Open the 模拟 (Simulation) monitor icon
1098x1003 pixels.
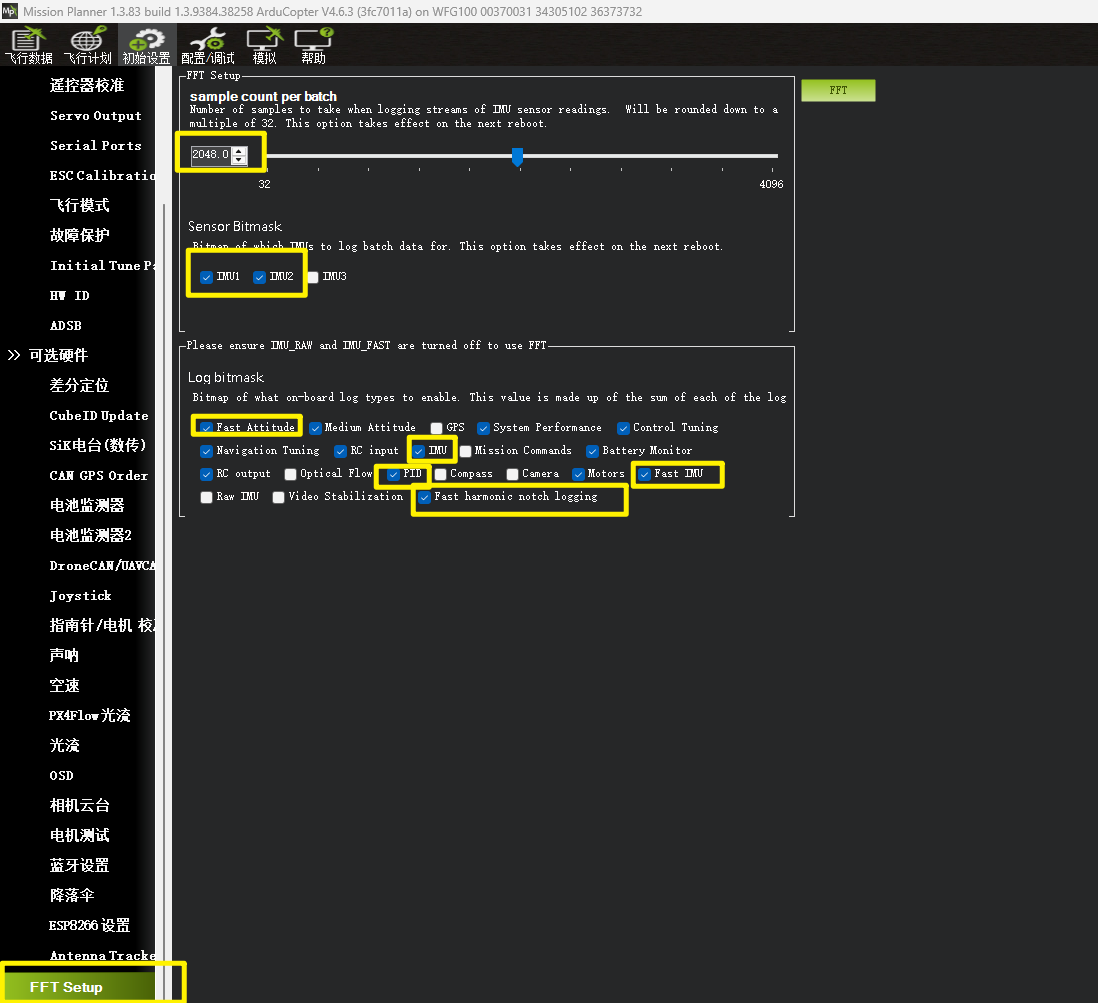coord(265,46)
